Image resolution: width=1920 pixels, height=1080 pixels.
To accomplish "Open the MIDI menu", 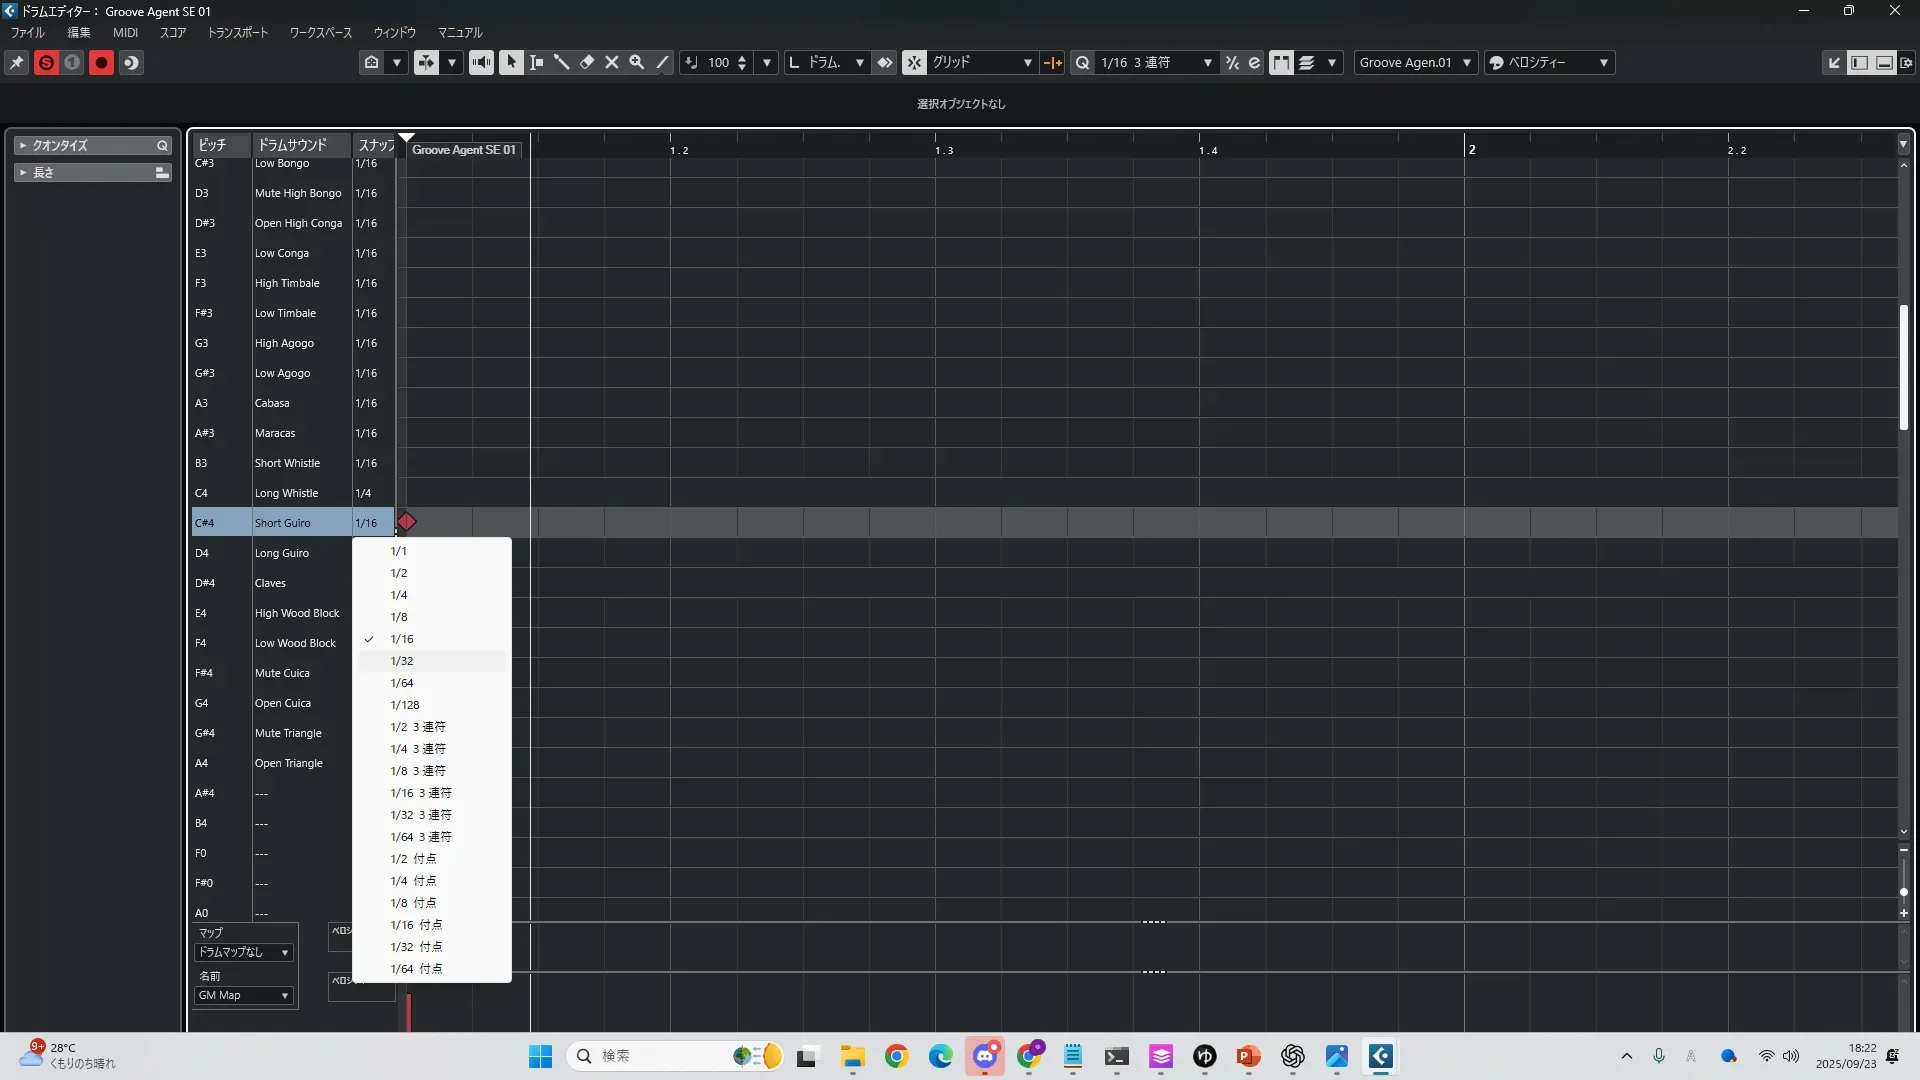I will click(125, 32).
